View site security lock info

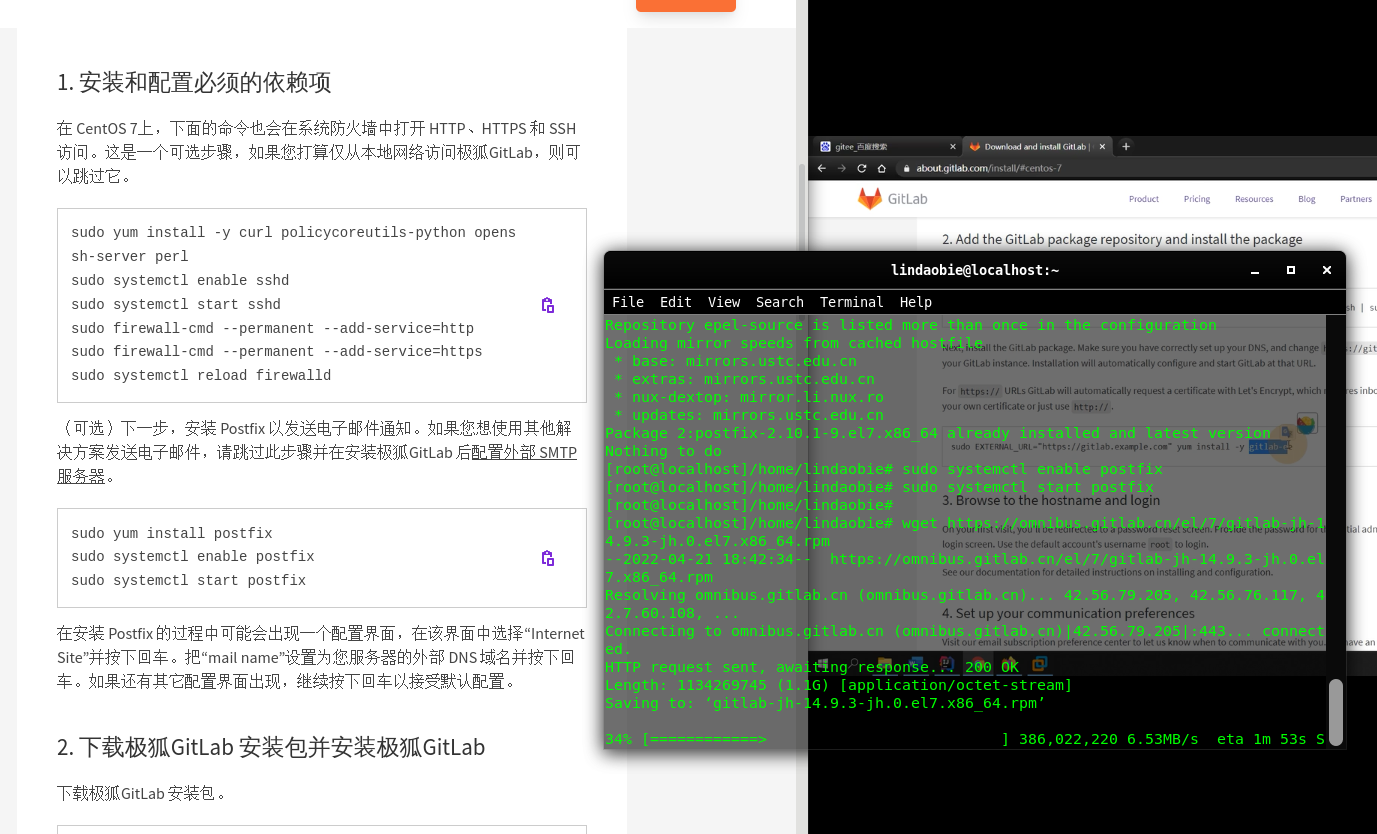906,168
